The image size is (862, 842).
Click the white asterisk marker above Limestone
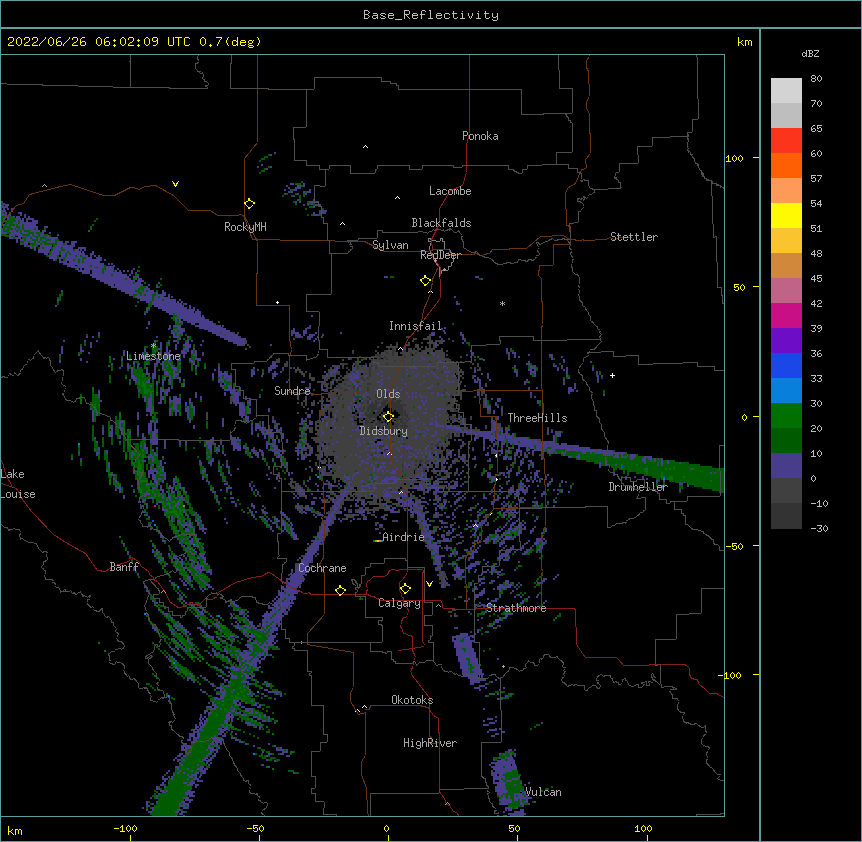click(x=154, y=346)
